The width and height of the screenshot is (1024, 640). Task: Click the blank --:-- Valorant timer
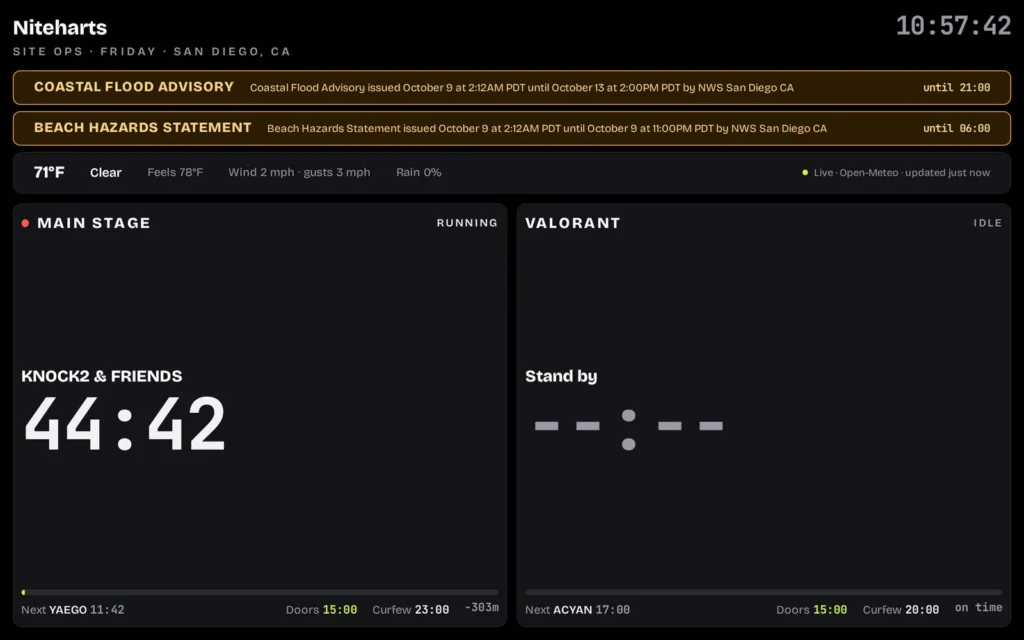tap(628, 429)
